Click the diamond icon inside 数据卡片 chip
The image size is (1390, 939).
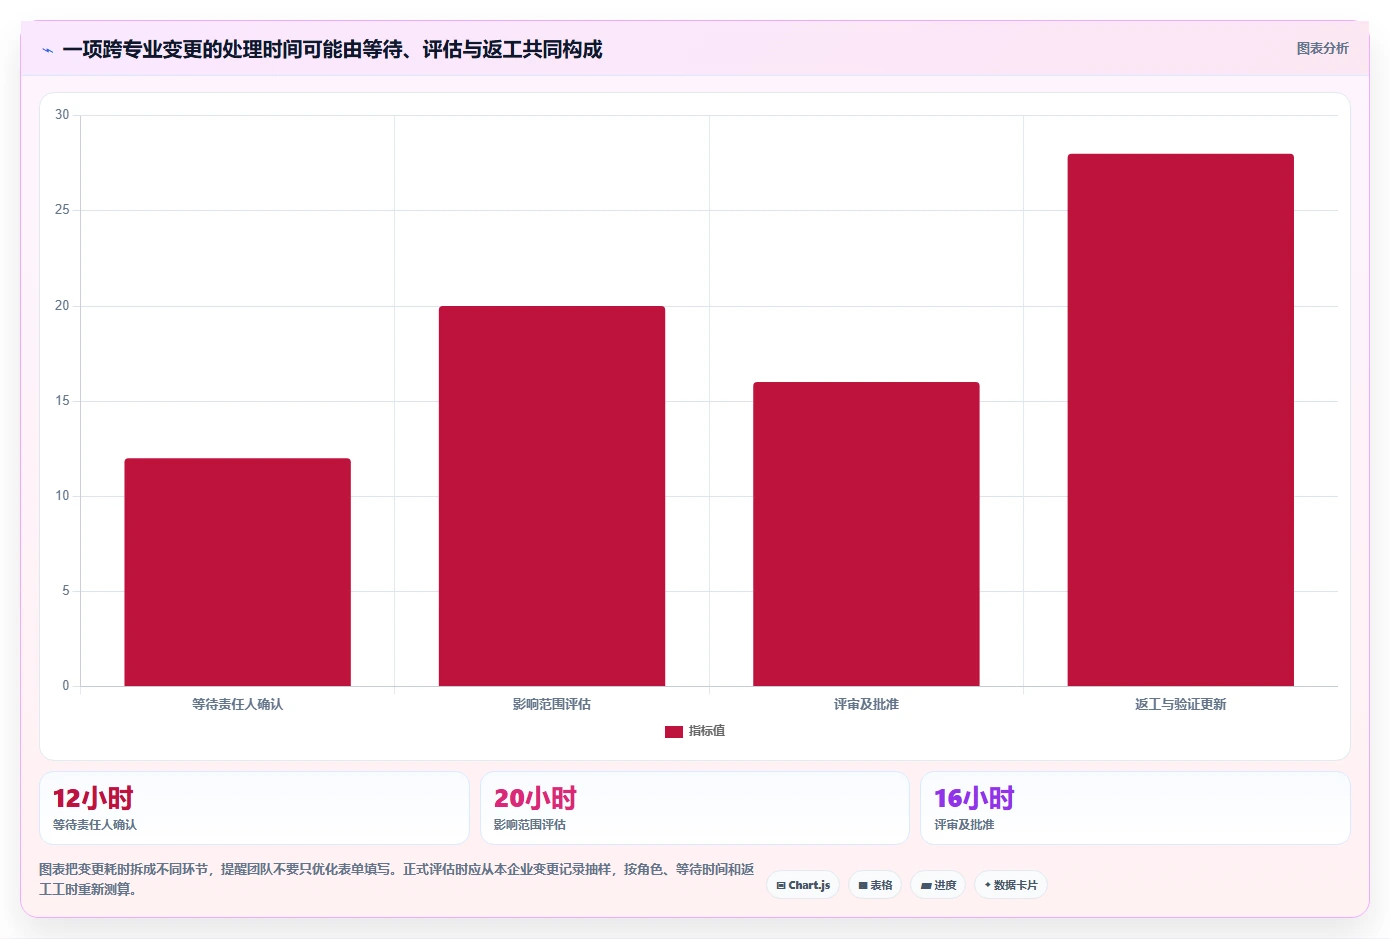point(987,885)
